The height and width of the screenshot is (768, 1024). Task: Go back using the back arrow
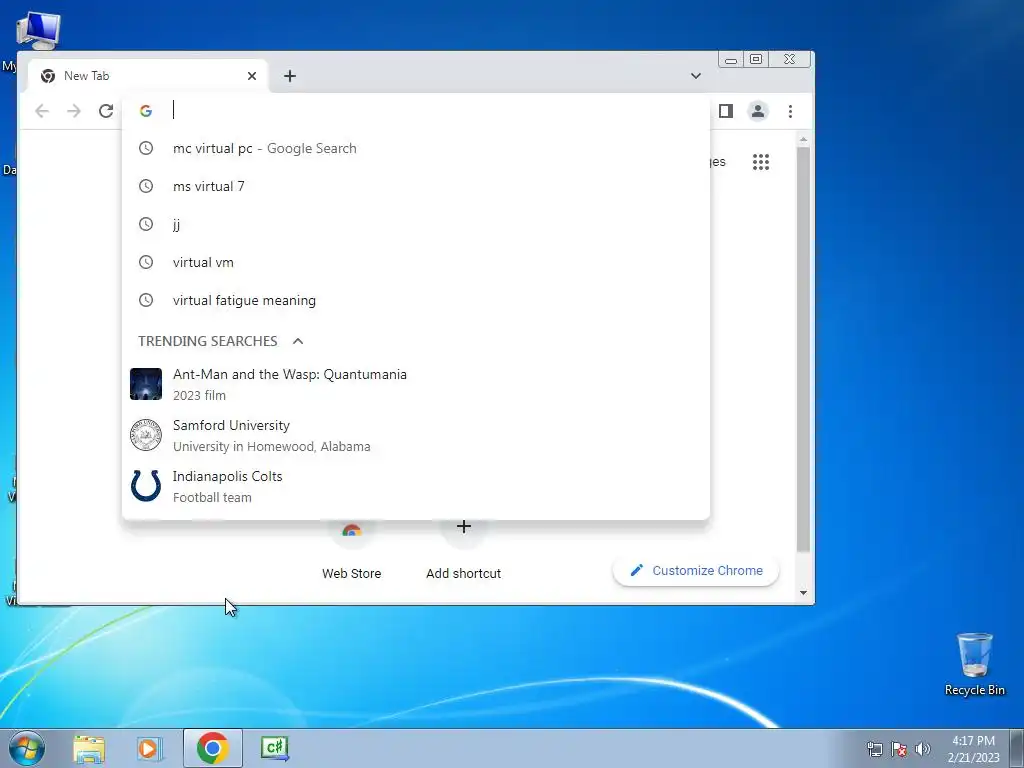(x=42, y=111)
